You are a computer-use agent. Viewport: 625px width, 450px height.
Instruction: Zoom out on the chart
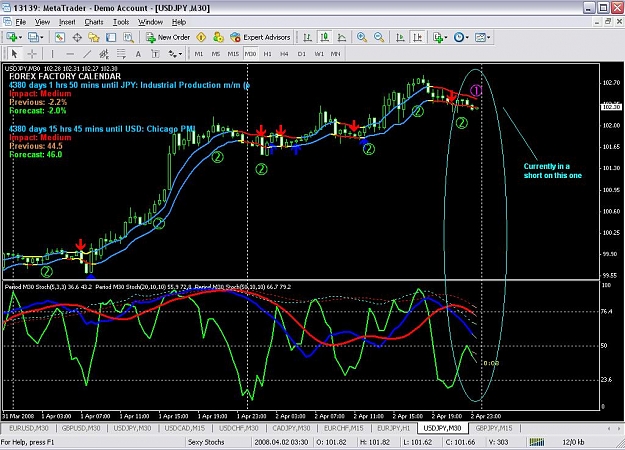(379, 37)
